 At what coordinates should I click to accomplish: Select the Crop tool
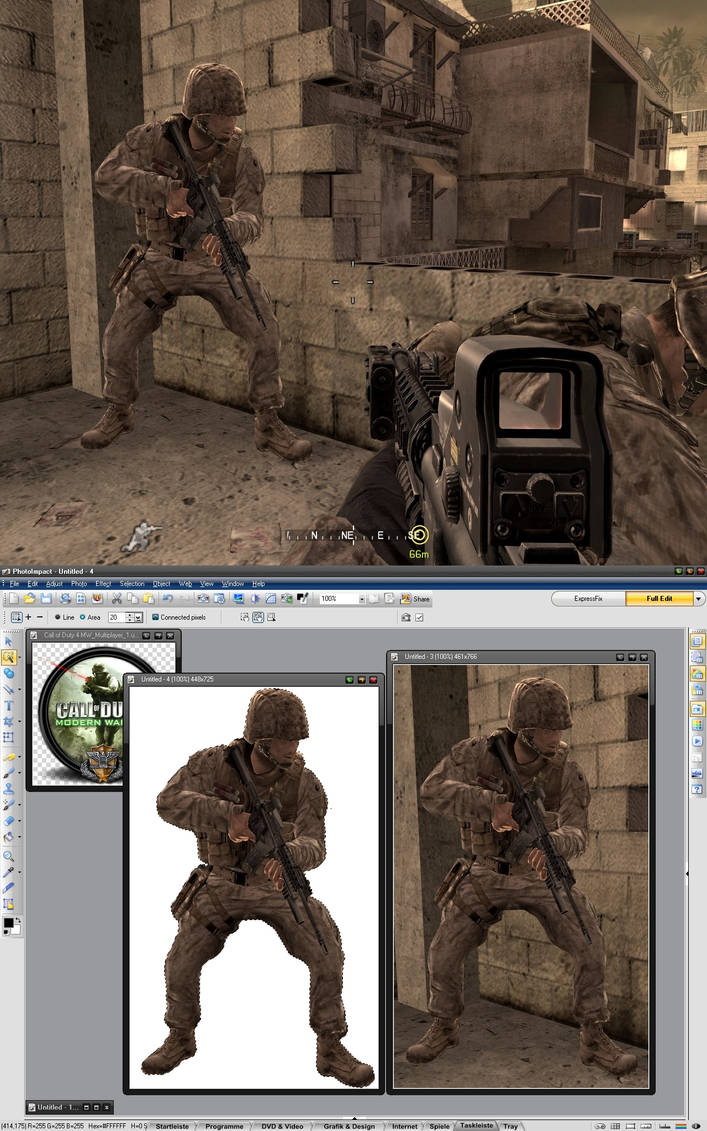click(9, 721)
